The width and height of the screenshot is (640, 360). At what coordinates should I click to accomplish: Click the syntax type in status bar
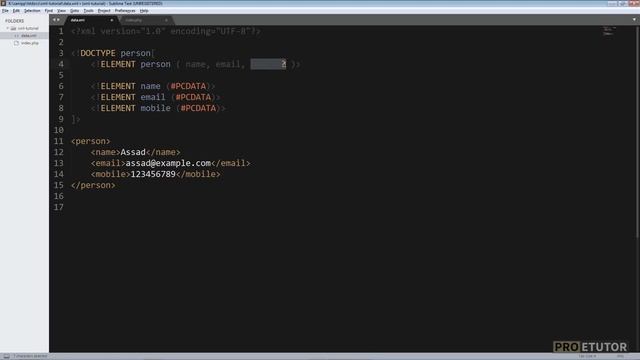pyautogui.click(x=620, y=356)
